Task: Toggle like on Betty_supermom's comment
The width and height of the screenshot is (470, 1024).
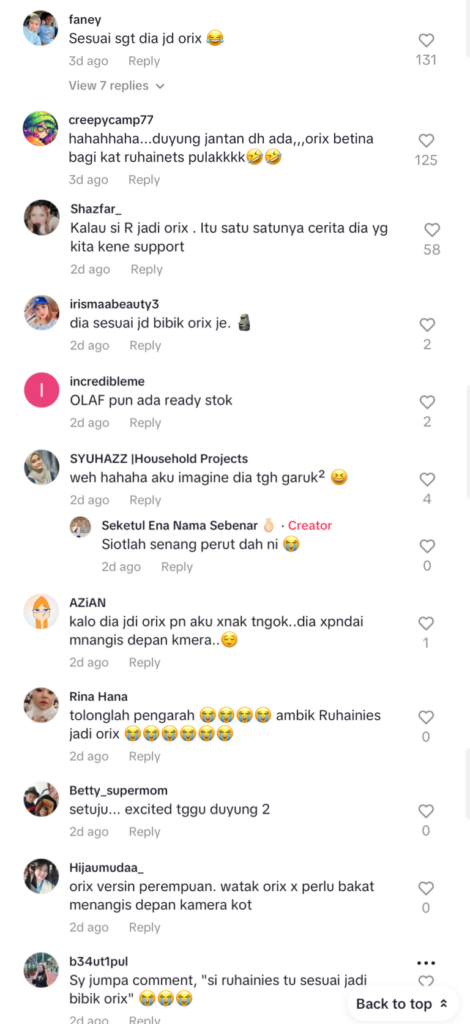Action: click(x=426, y=811)
